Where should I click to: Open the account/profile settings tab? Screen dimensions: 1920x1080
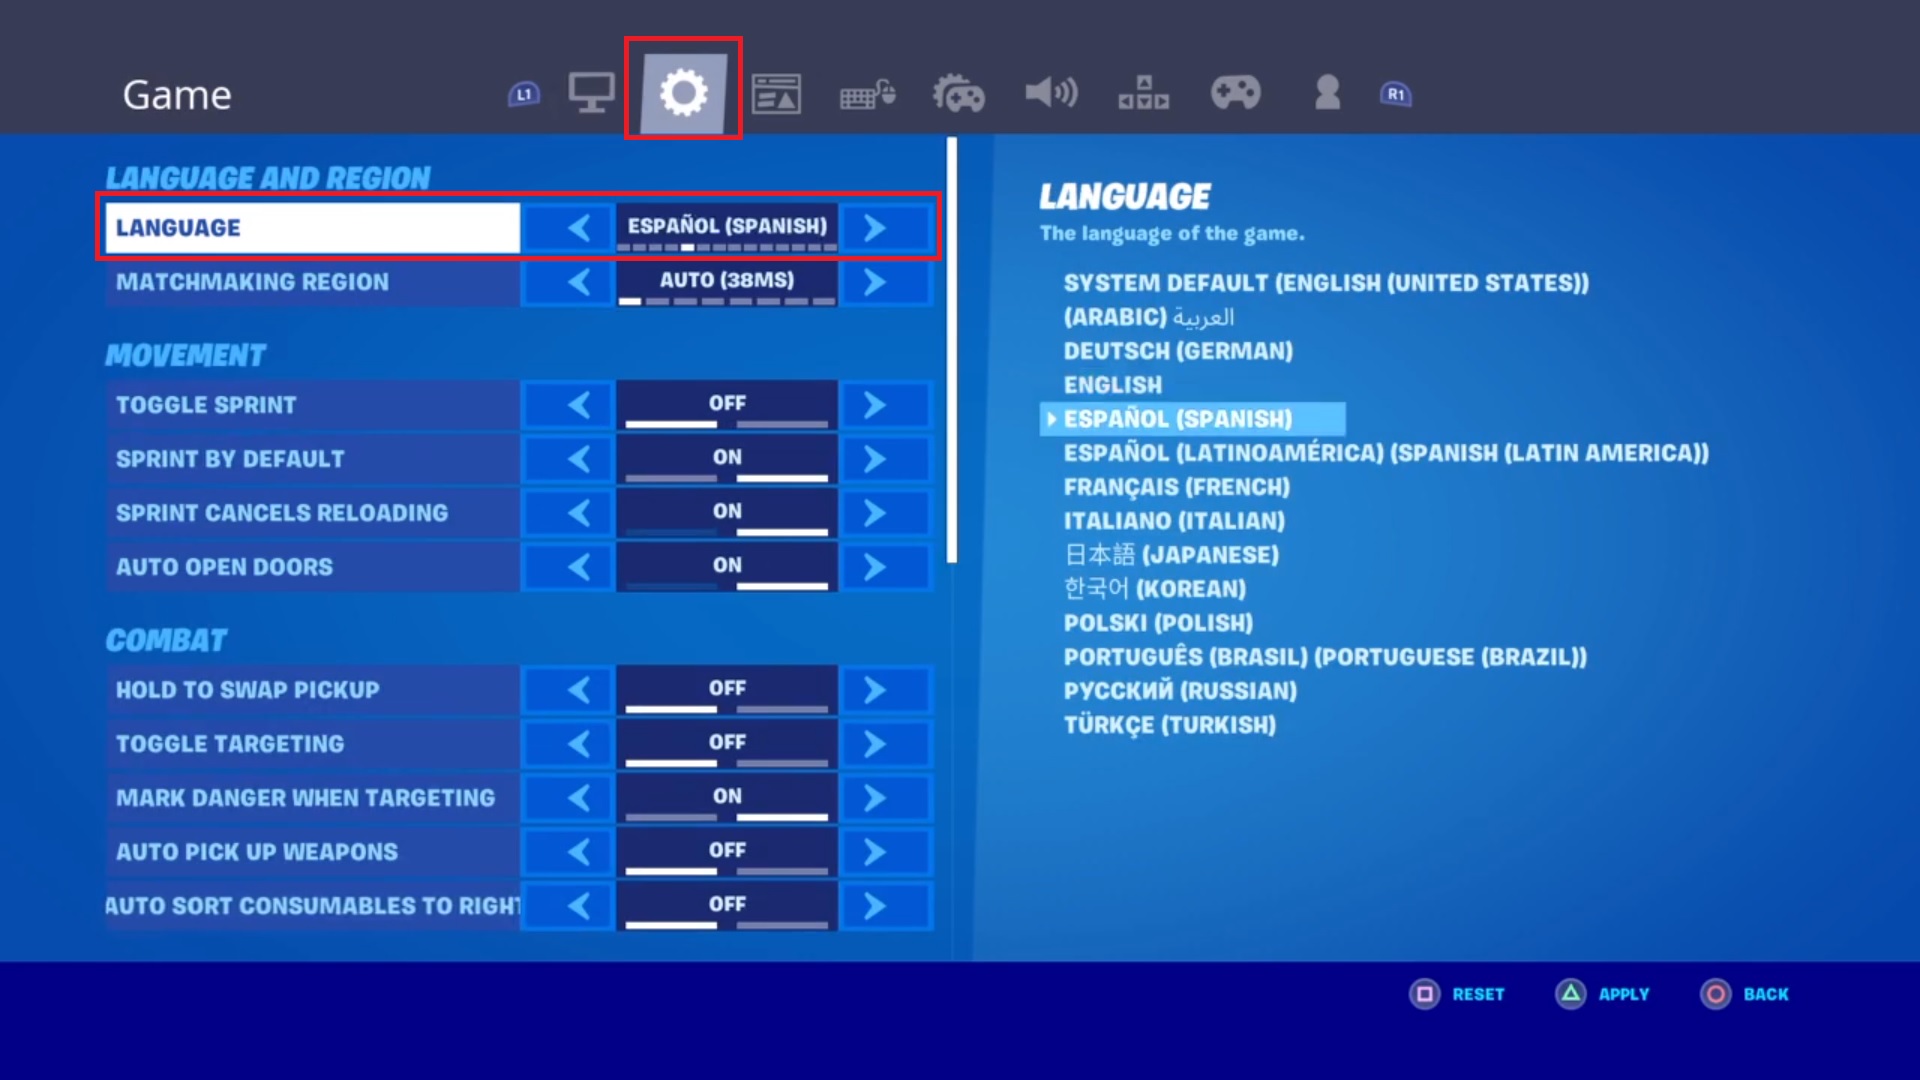[1327, 92]
